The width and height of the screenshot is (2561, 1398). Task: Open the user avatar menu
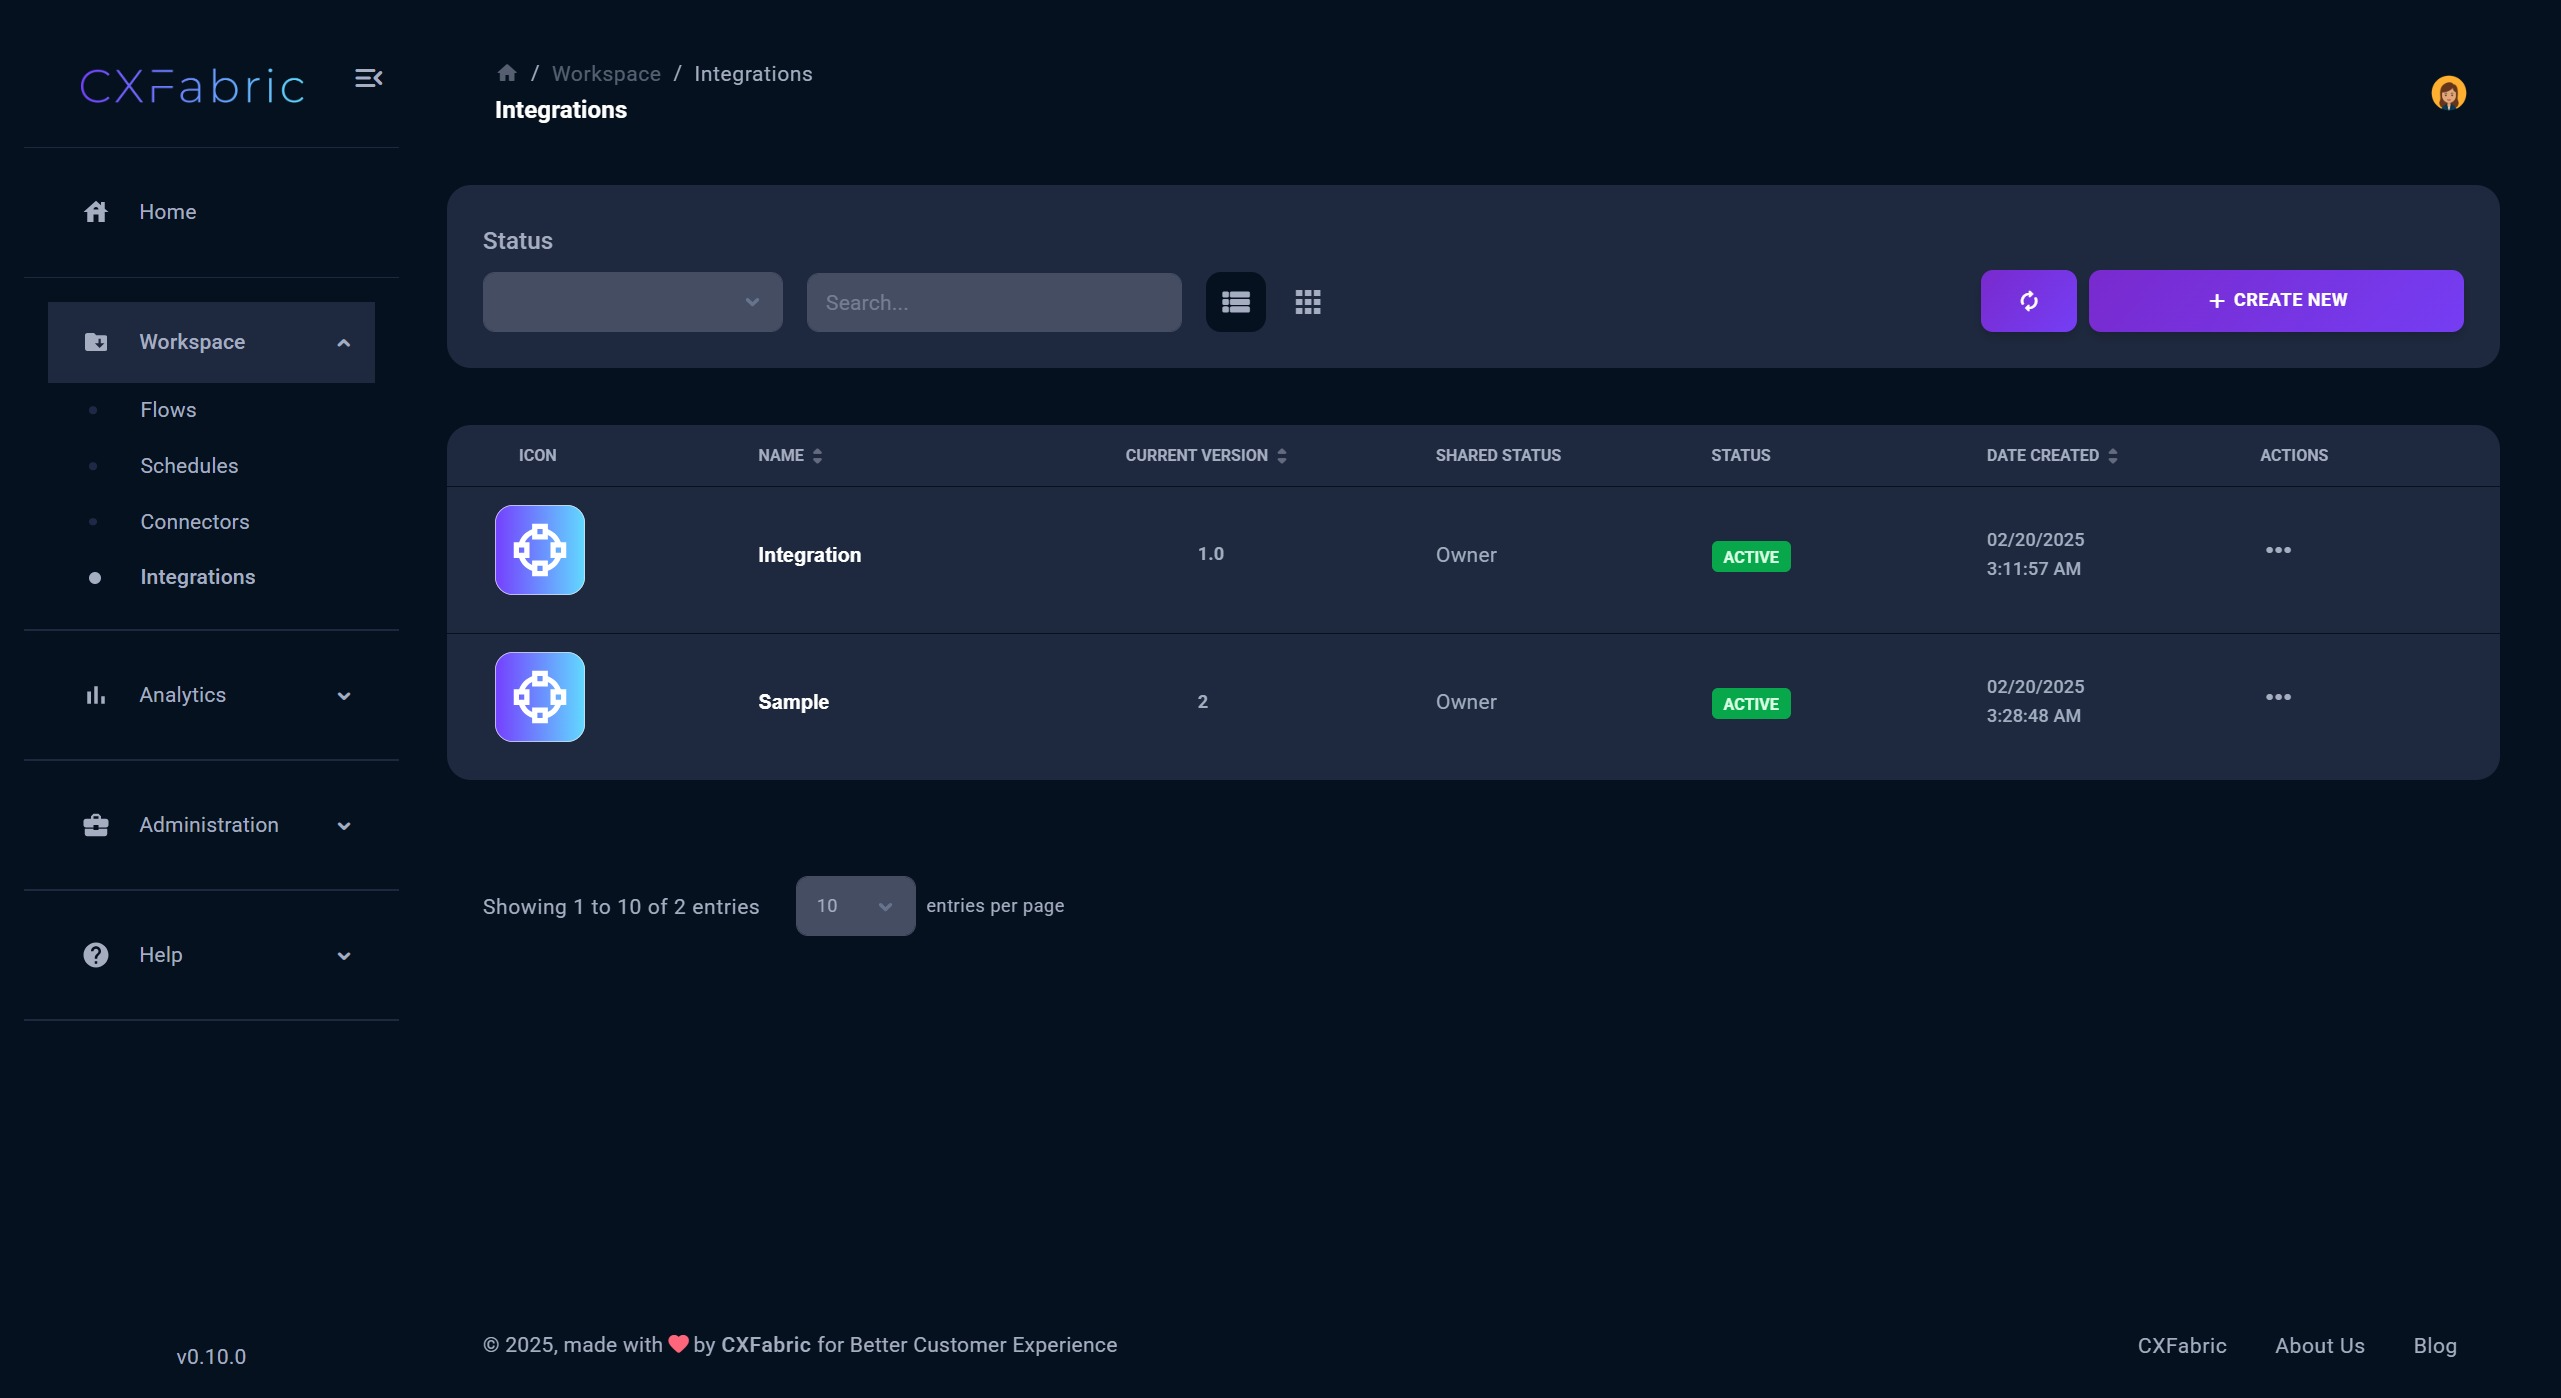click(x=2448, y=94)
